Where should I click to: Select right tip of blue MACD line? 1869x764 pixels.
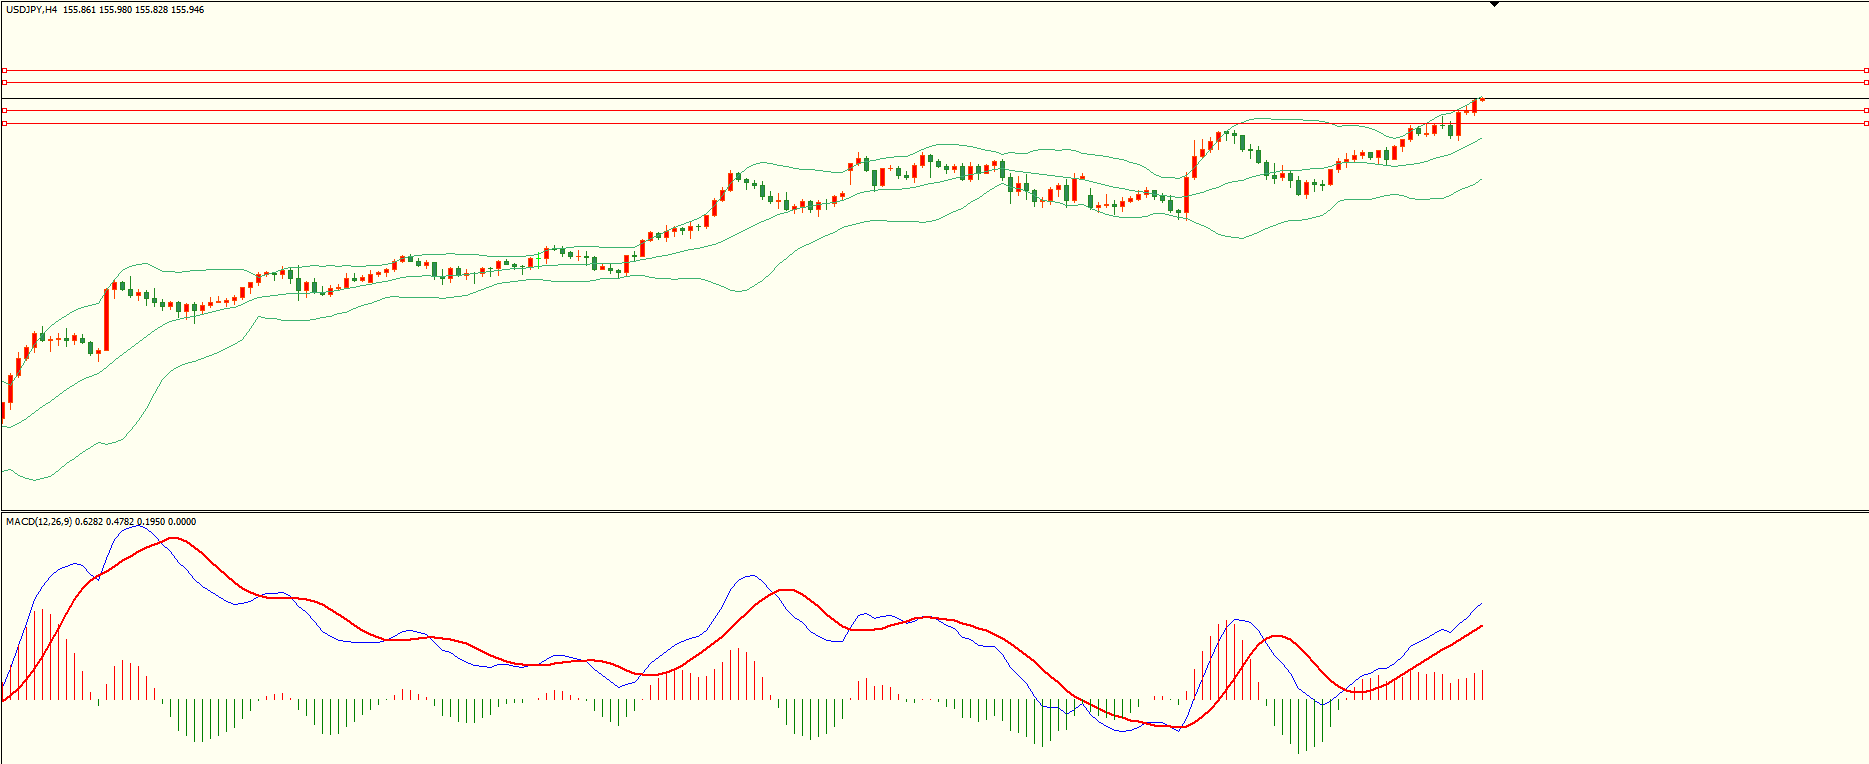coord(1481,604)
